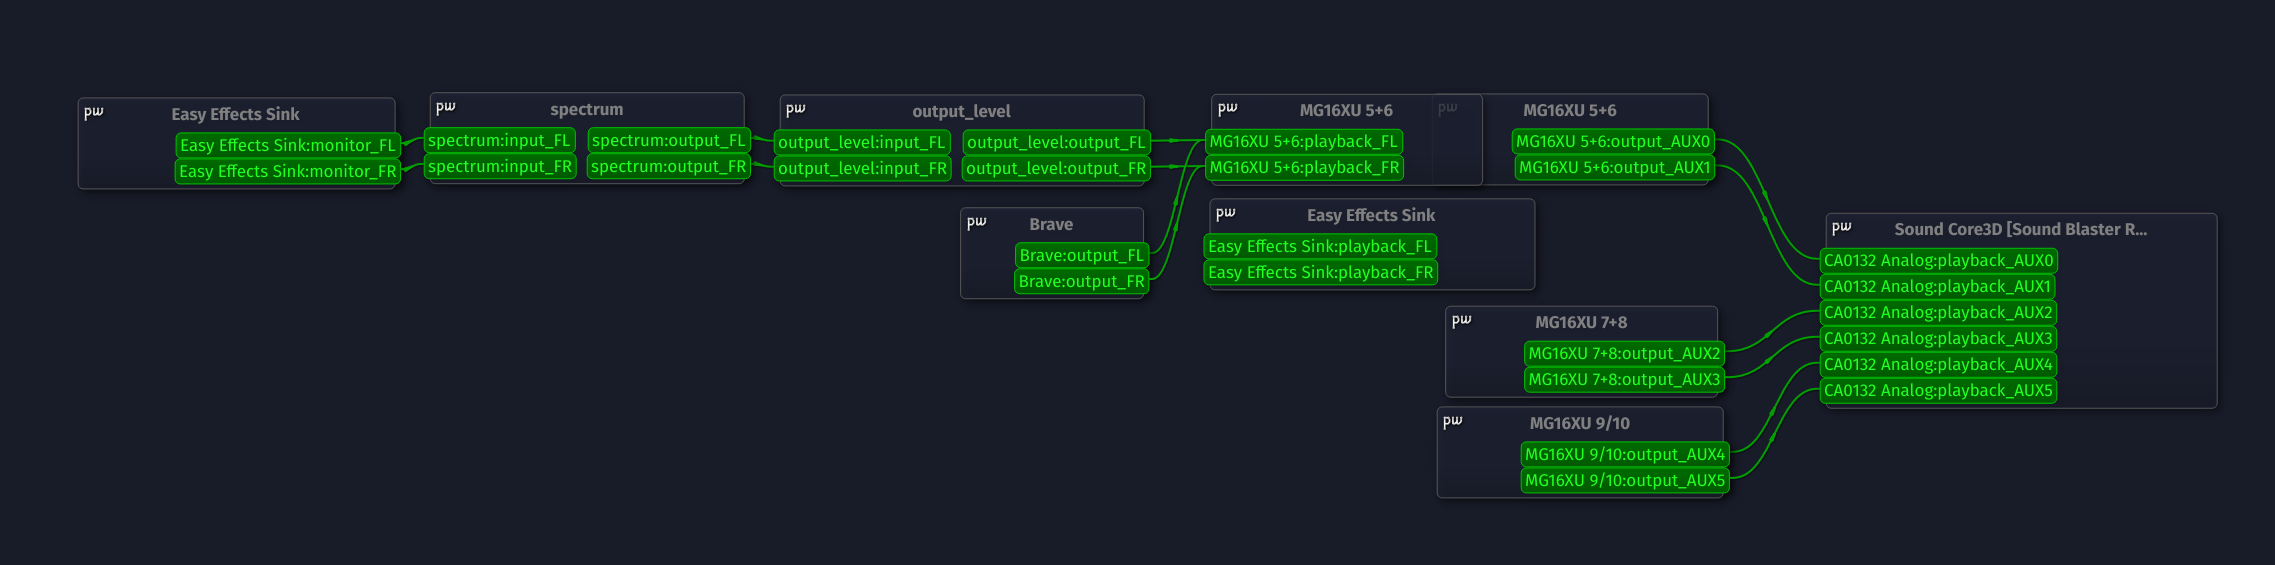Click the pw icon on the Sound Core3D node
Screen dimensions: 2275x565
click(1842, 226)
